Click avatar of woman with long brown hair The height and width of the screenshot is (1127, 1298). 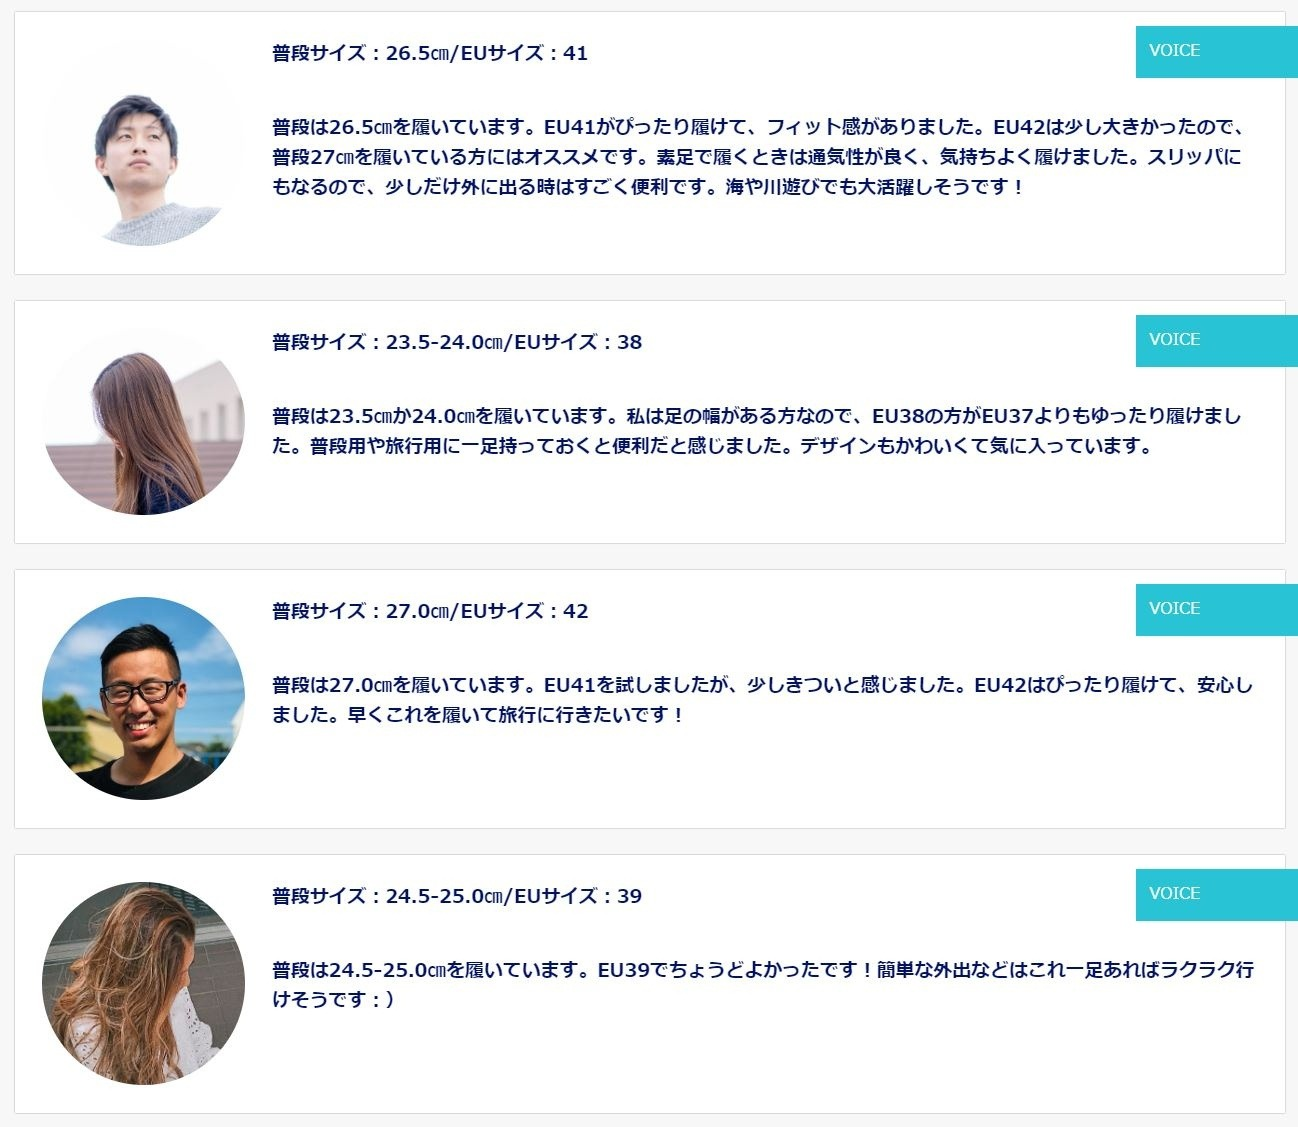143,421
